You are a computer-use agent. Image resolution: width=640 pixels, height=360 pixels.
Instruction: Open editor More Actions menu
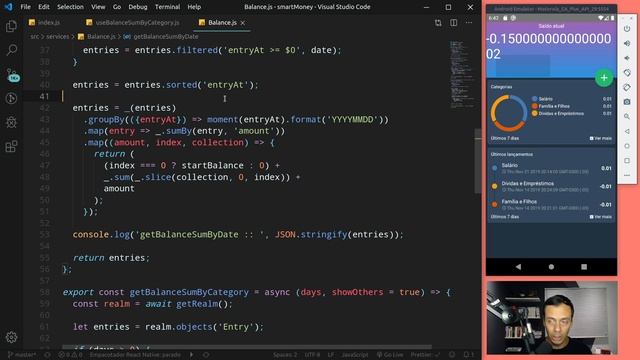(469, 23)
